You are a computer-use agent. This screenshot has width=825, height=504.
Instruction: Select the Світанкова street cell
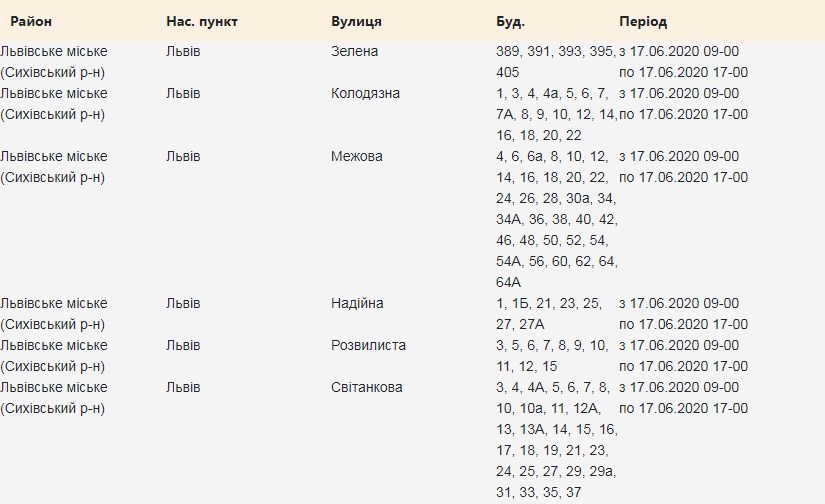tap(367, 387)
